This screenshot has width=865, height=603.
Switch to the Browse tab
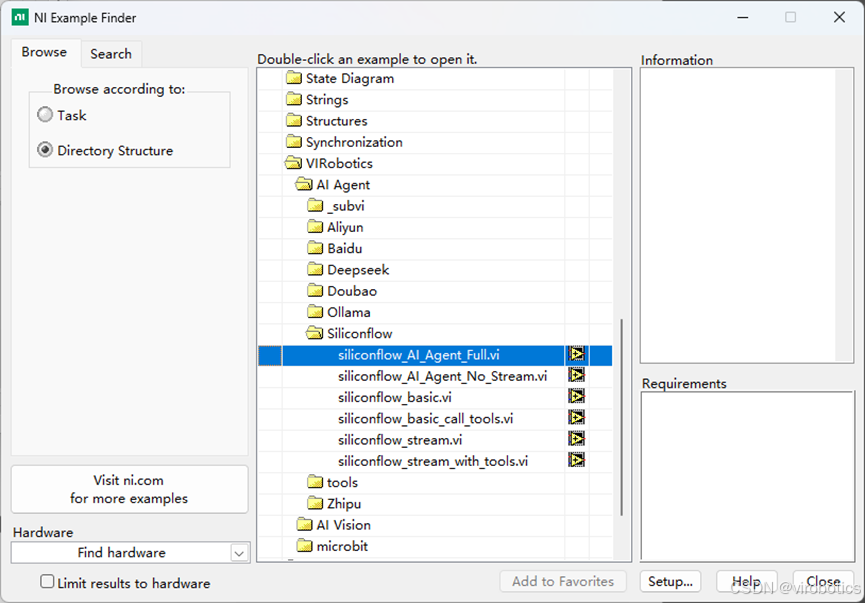pos(44,52)
